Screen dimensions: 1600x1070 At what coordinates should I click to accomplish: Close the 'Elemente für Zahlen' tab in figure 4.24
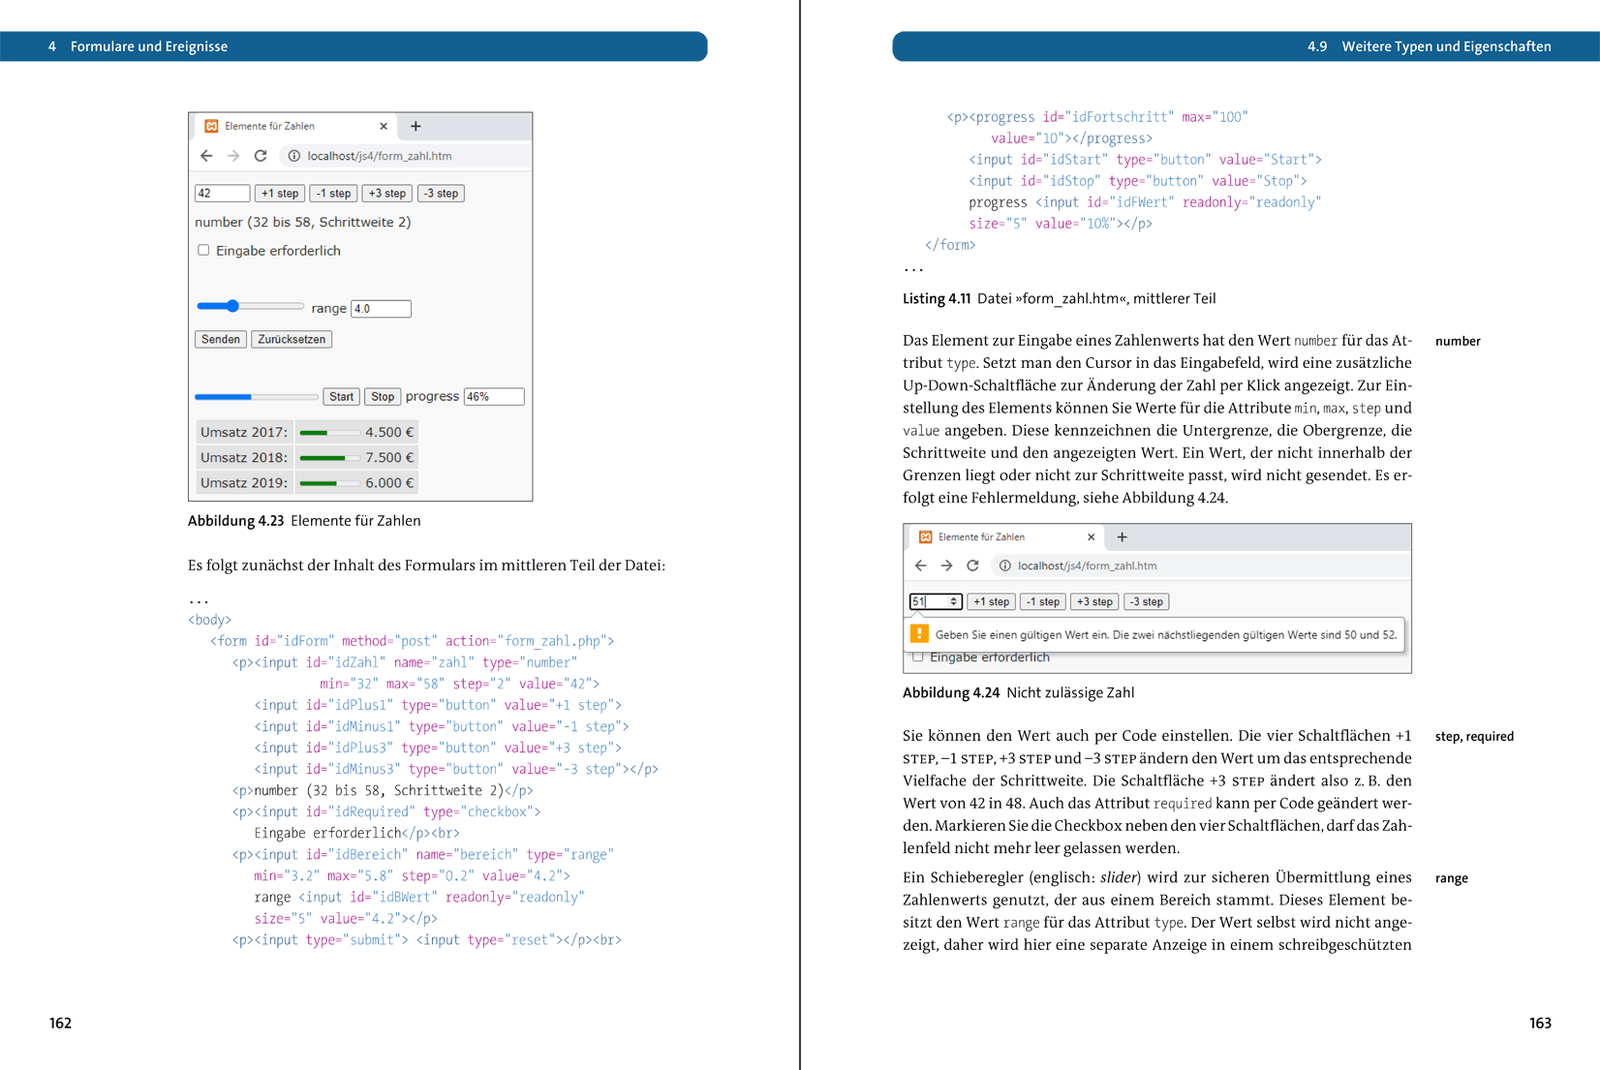(1091, 537)
